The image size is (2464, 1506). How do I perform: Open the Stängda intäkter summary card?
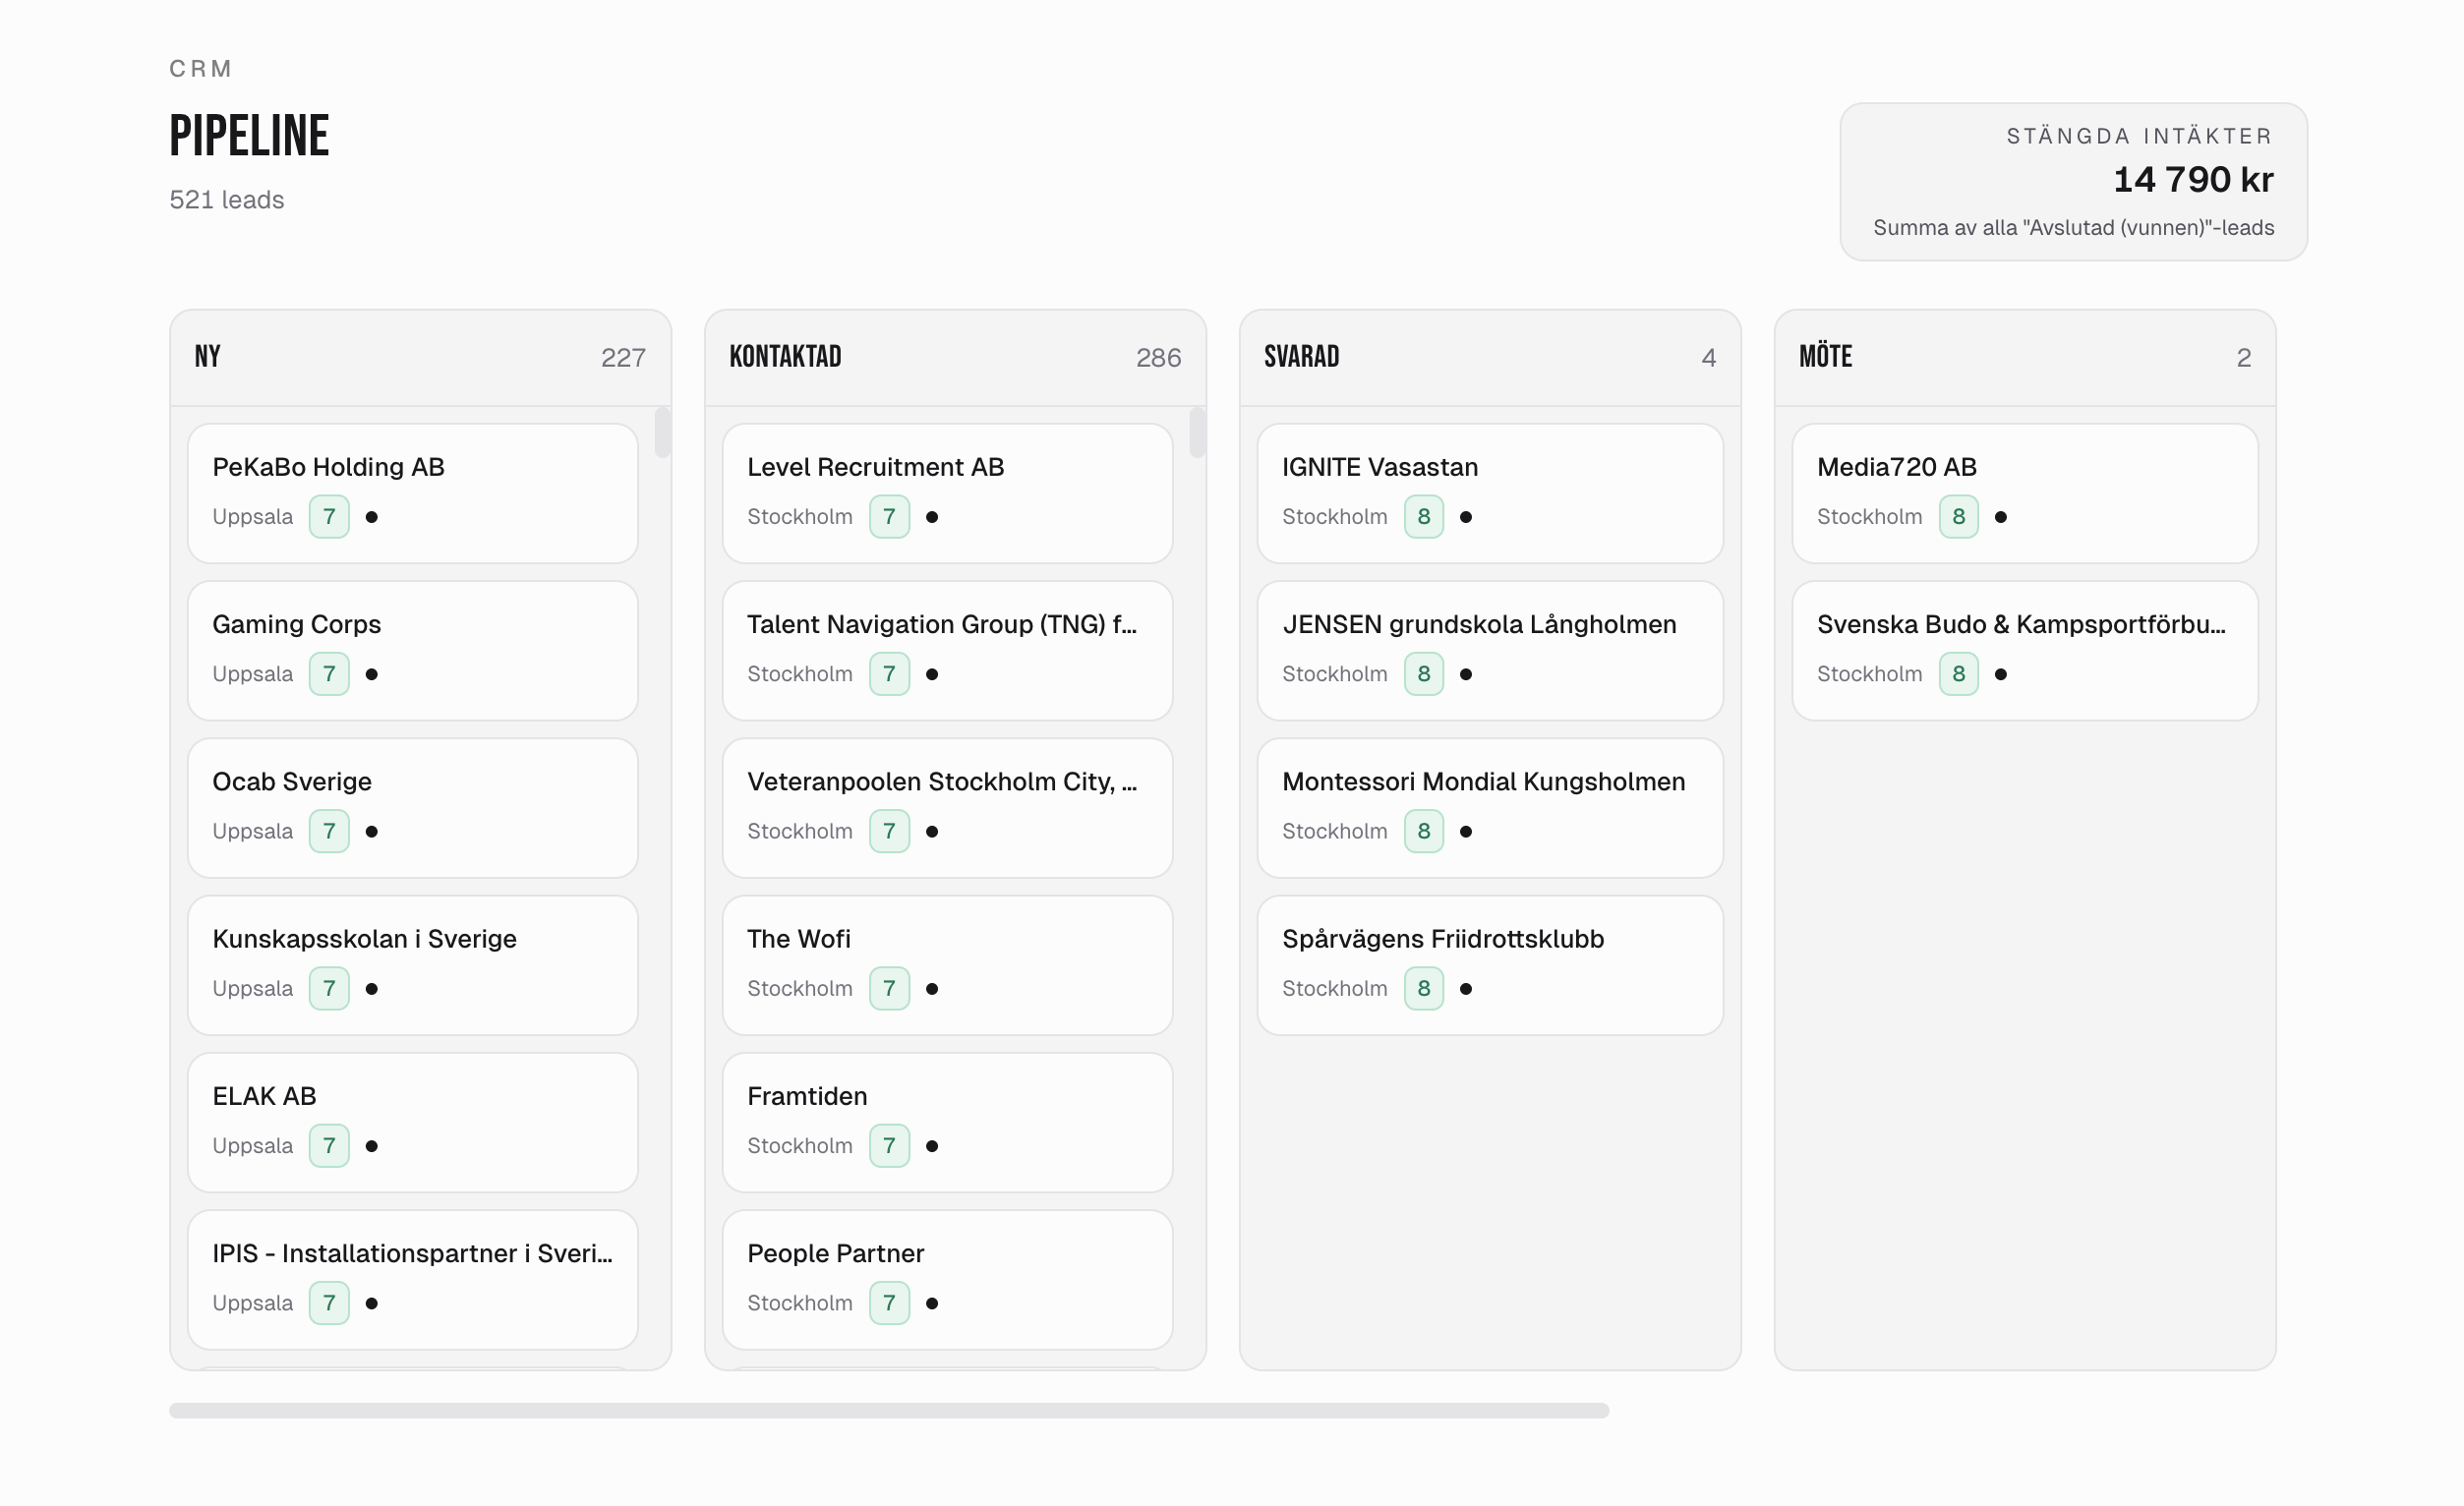(2073, 182)
